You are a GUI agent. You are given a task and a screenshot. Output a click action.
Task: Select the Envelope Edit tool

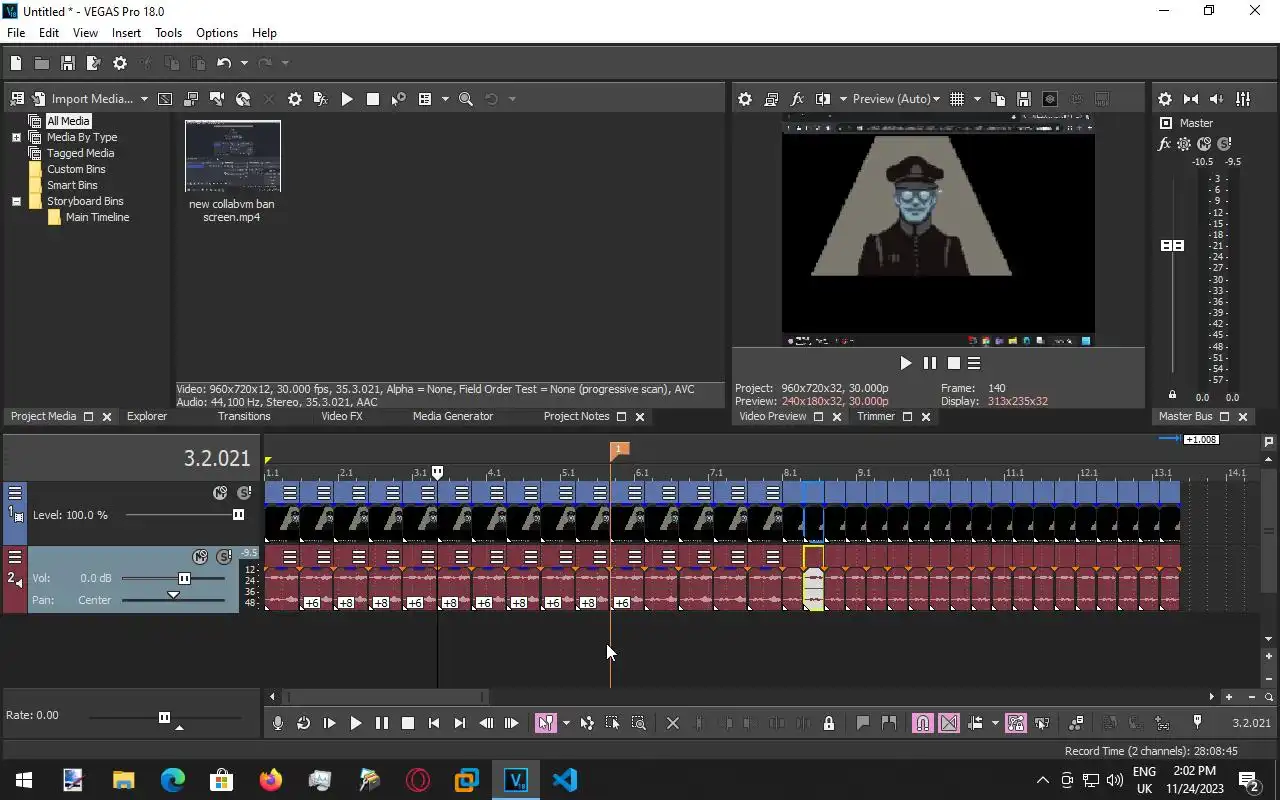587,723
